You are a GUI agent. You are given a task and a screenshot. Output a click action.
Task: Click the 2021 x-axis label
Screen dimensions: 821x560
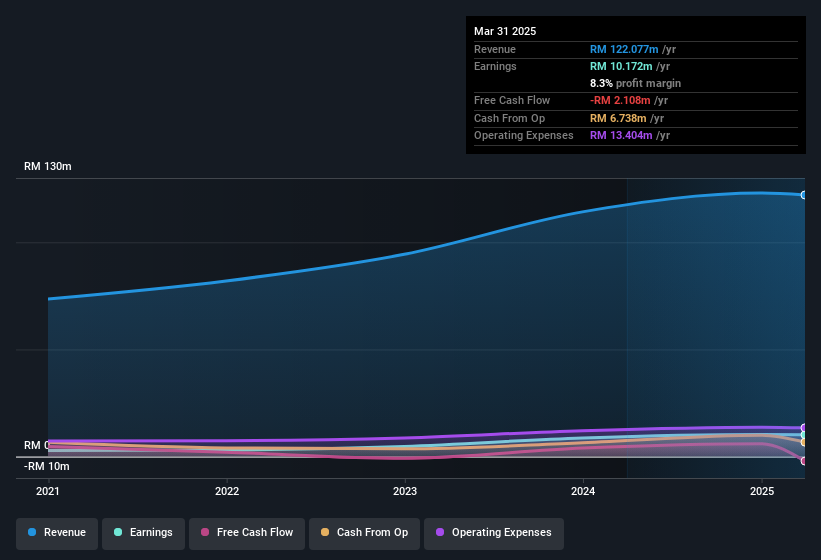point(48,491)
